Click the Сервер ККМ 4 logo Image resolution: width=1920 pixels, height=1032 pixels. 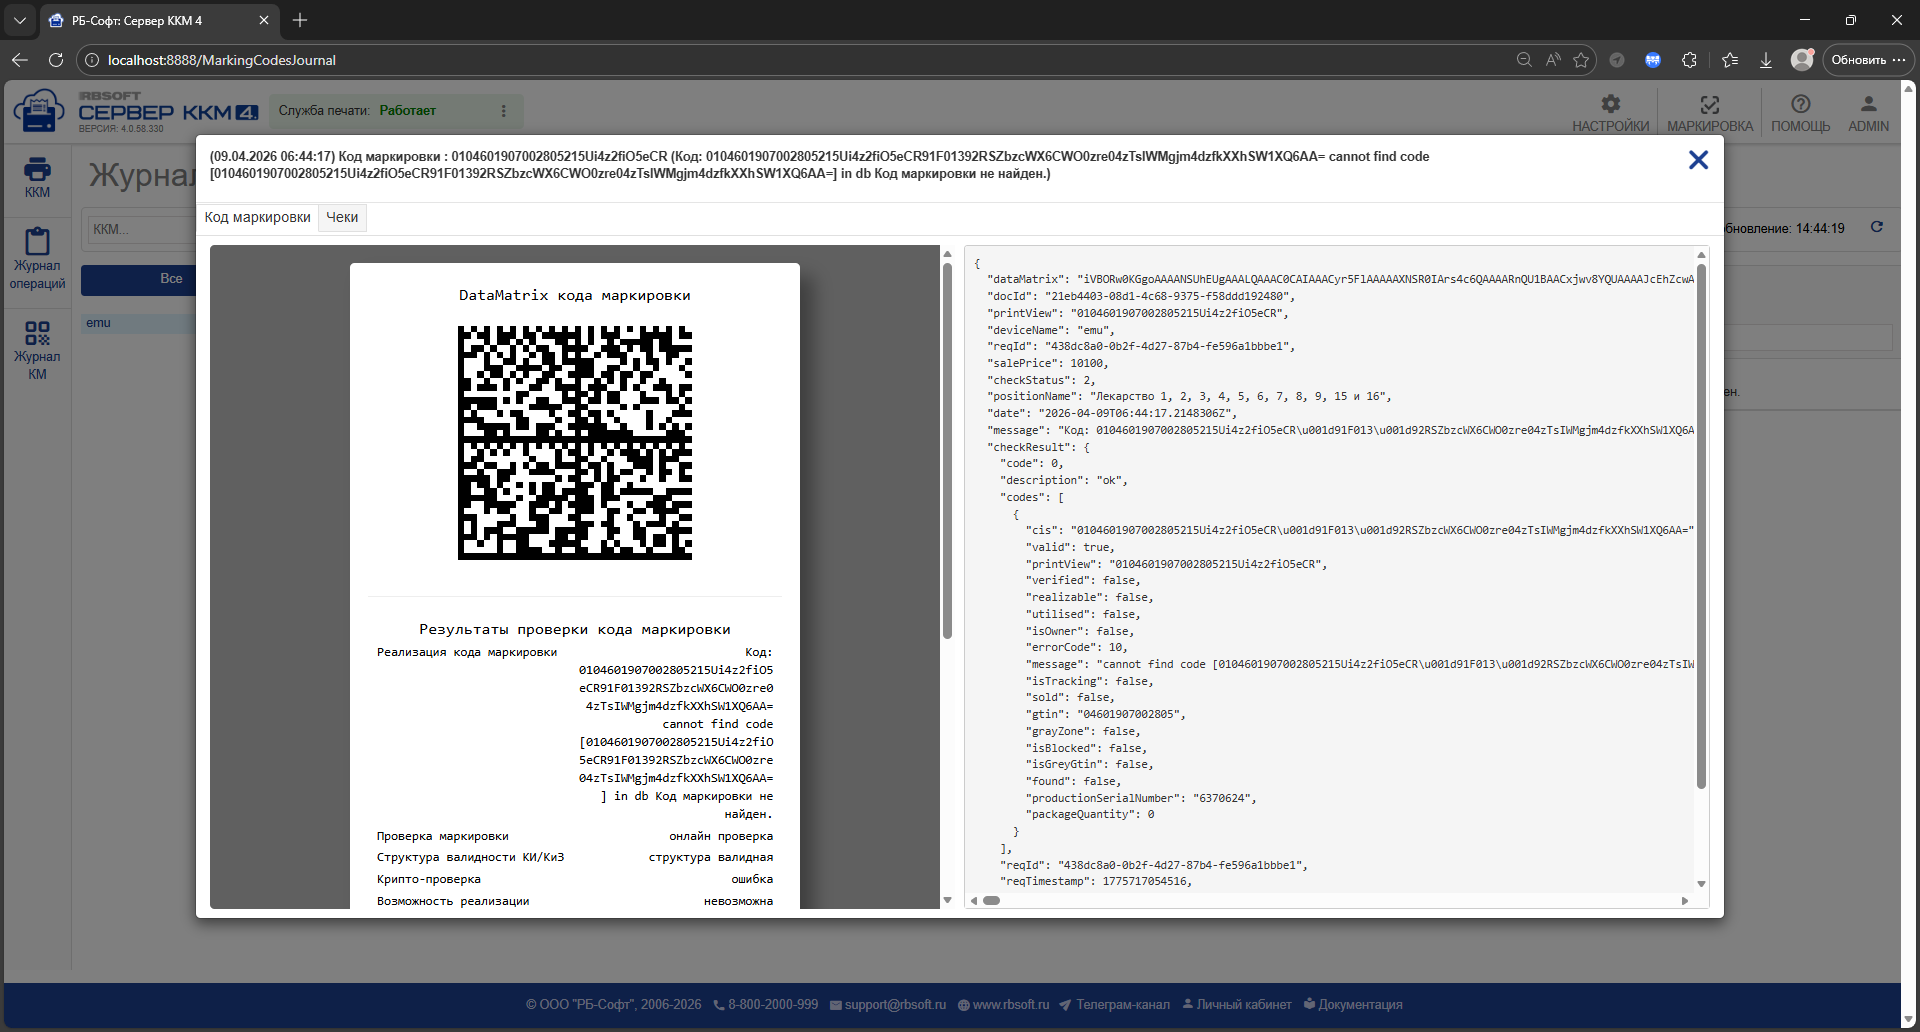(x=137, y=111)
